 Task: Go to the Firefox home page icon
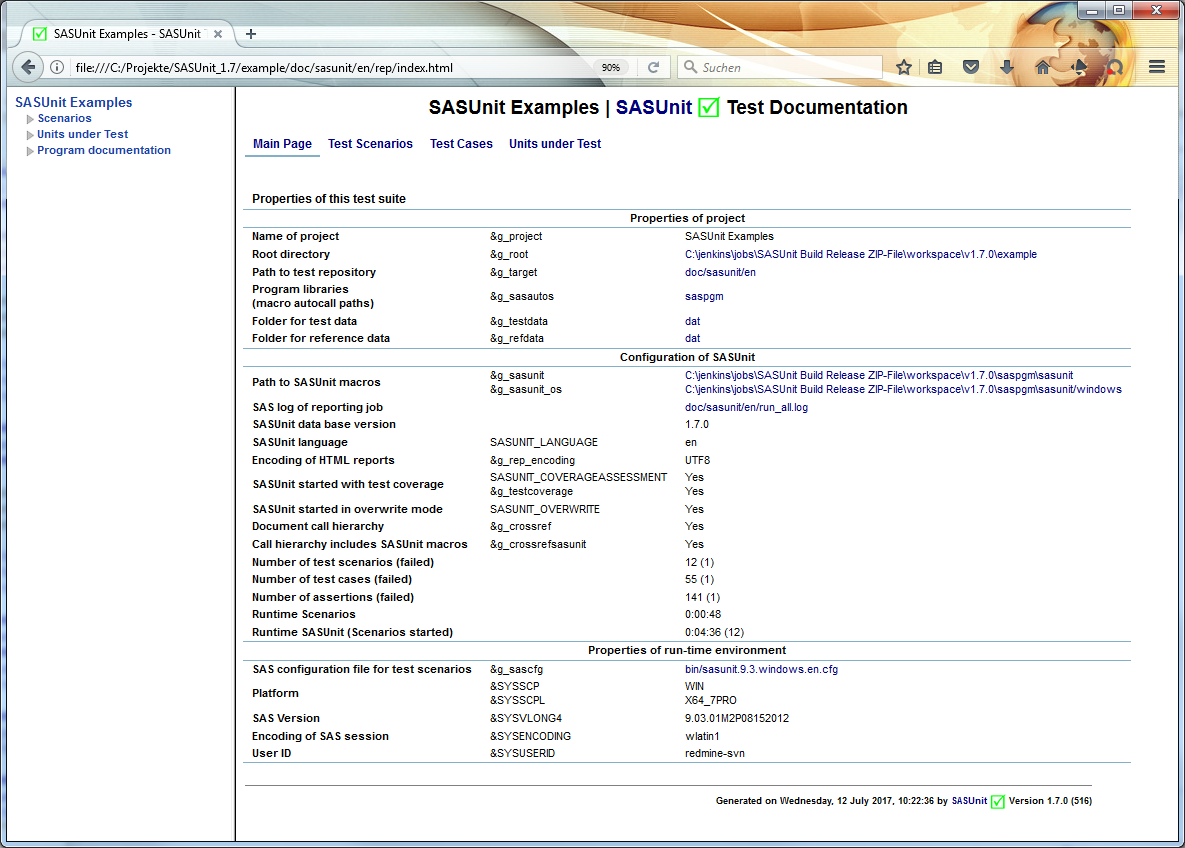1043,67
